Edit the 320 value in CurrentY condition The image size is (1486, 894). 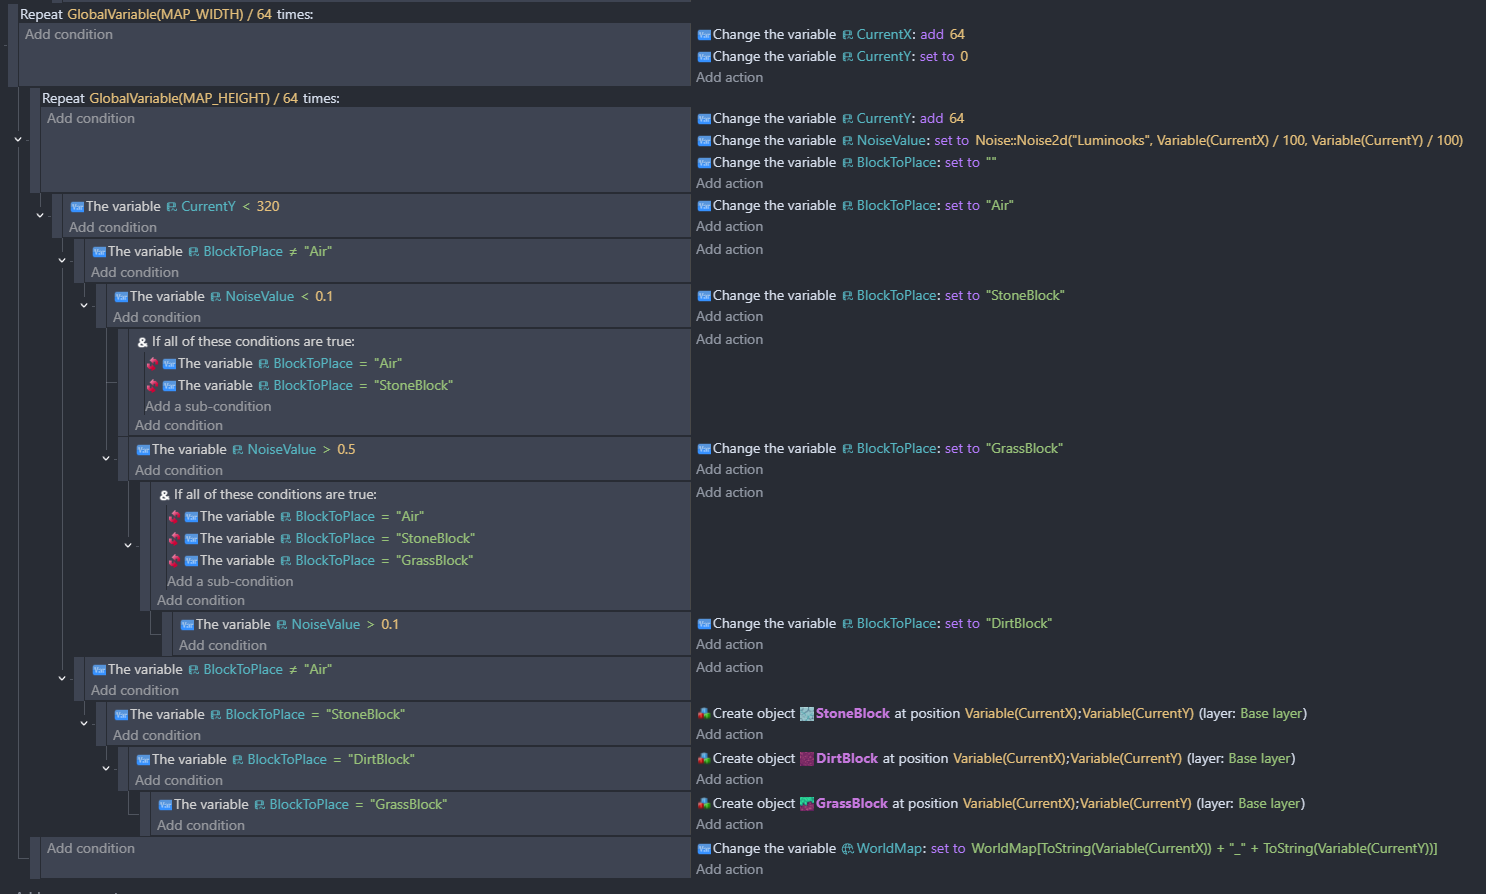coord(268,207)
